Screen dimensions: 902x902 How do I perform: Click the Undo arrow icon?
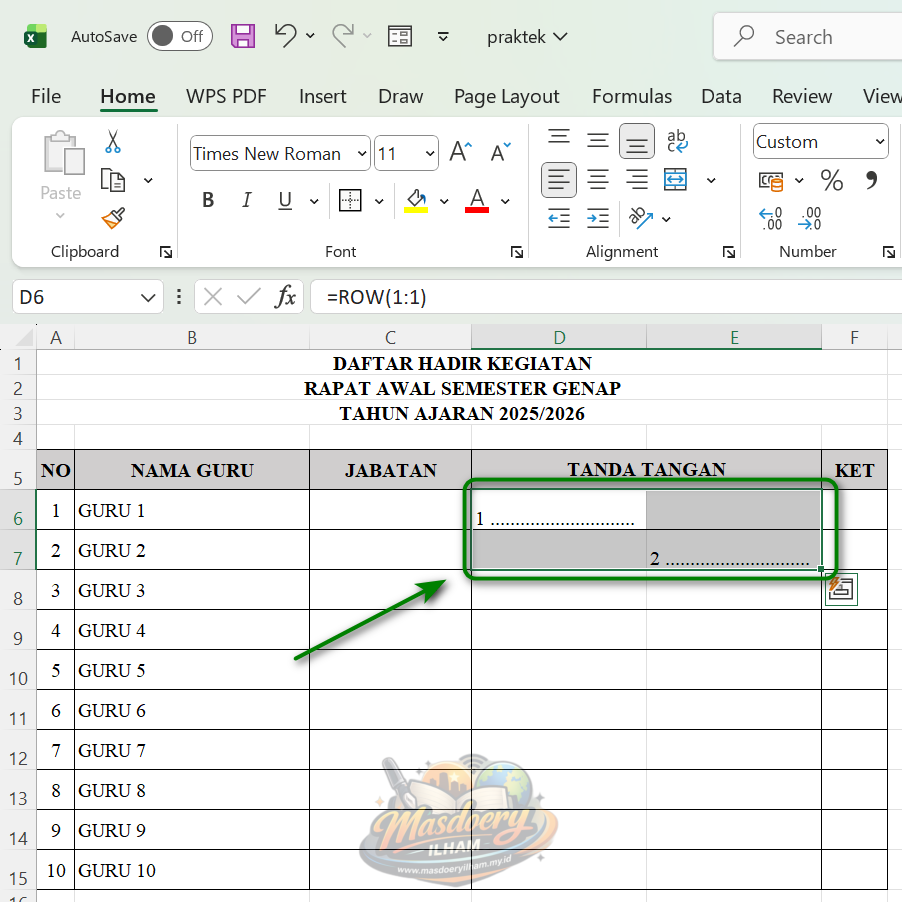click(286, 36)
